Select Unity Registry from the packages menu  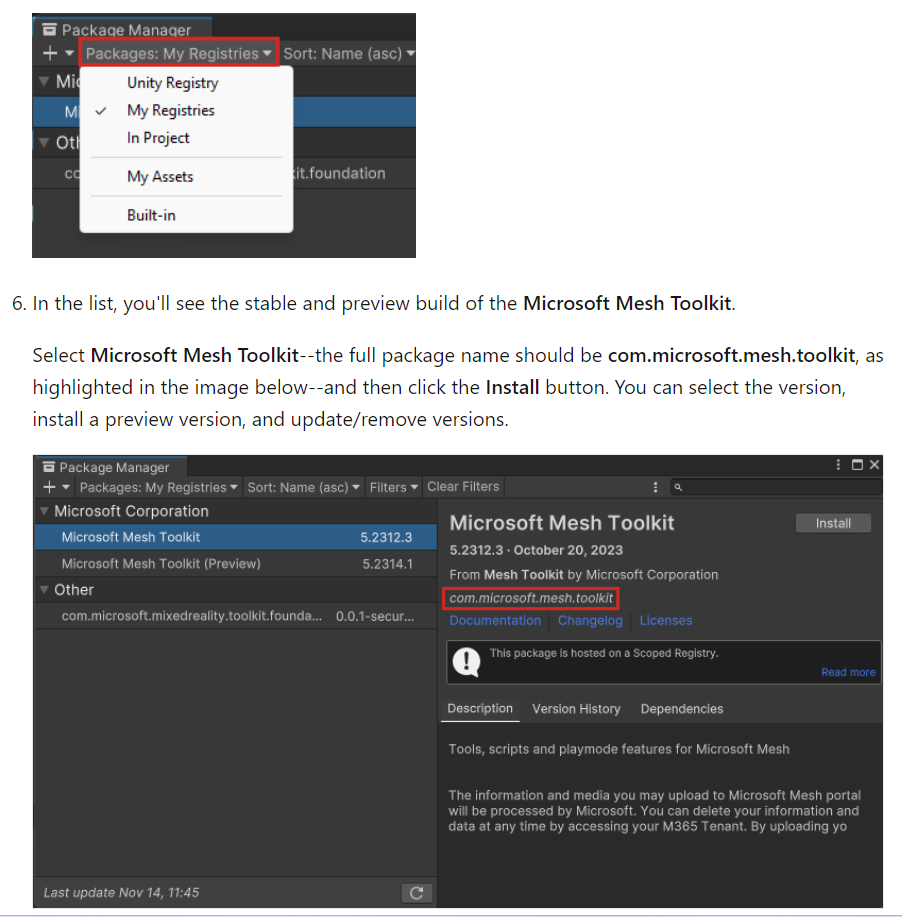pyautogui.click(x=171, y=82)
